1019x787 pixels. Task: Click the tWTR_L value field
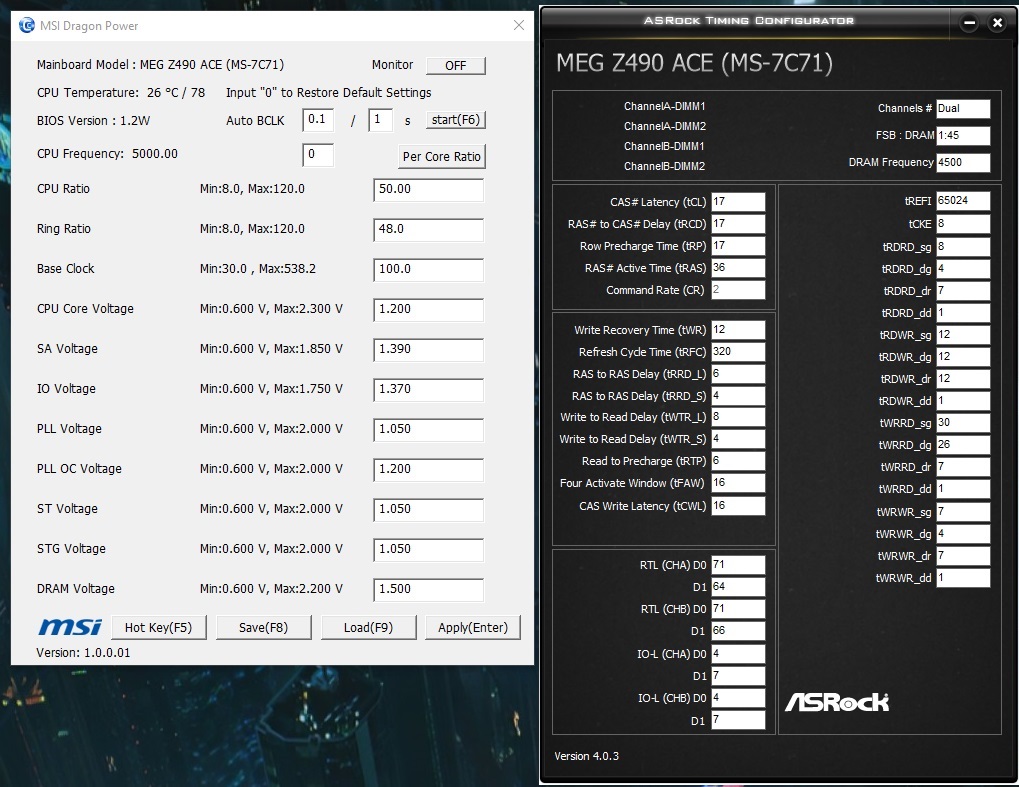tap(738, 417)
